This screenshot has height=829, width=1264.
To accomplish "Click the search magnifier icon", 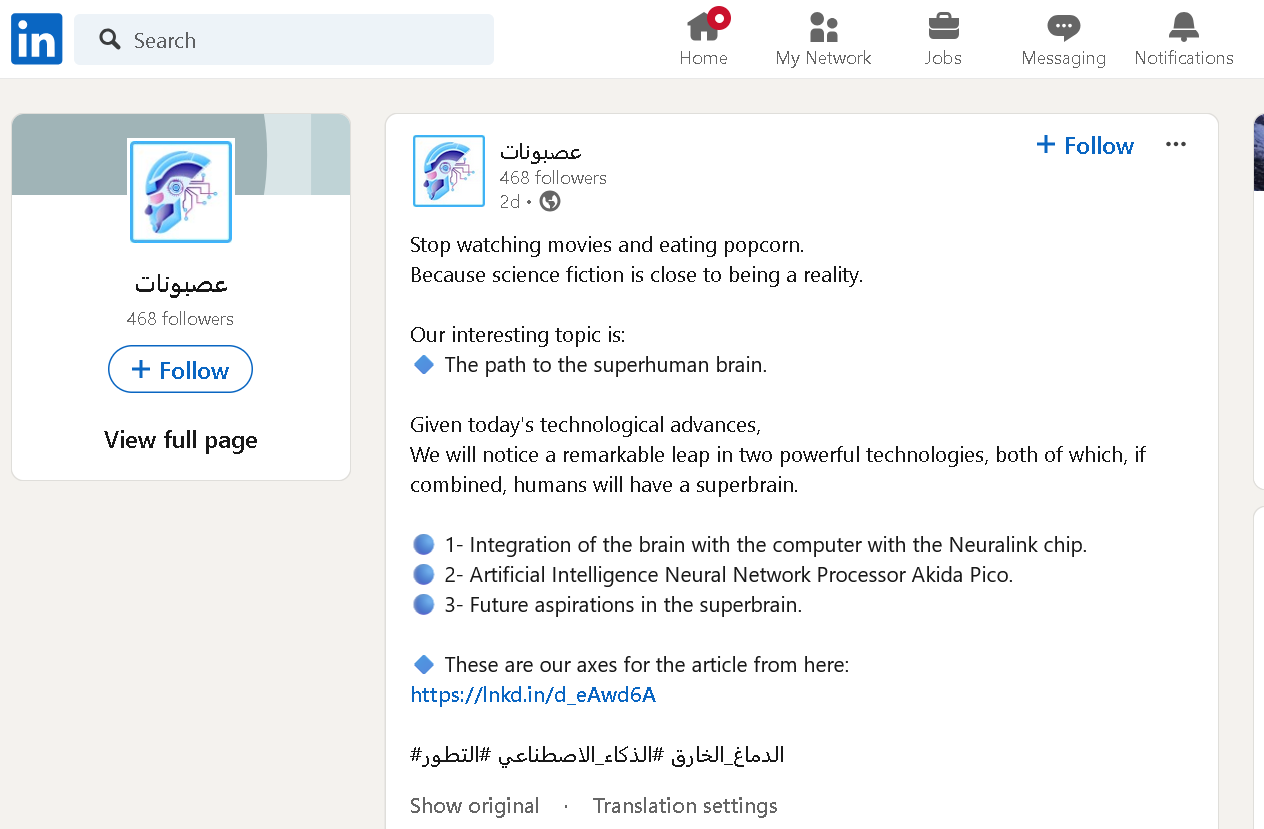I will 110,39.
